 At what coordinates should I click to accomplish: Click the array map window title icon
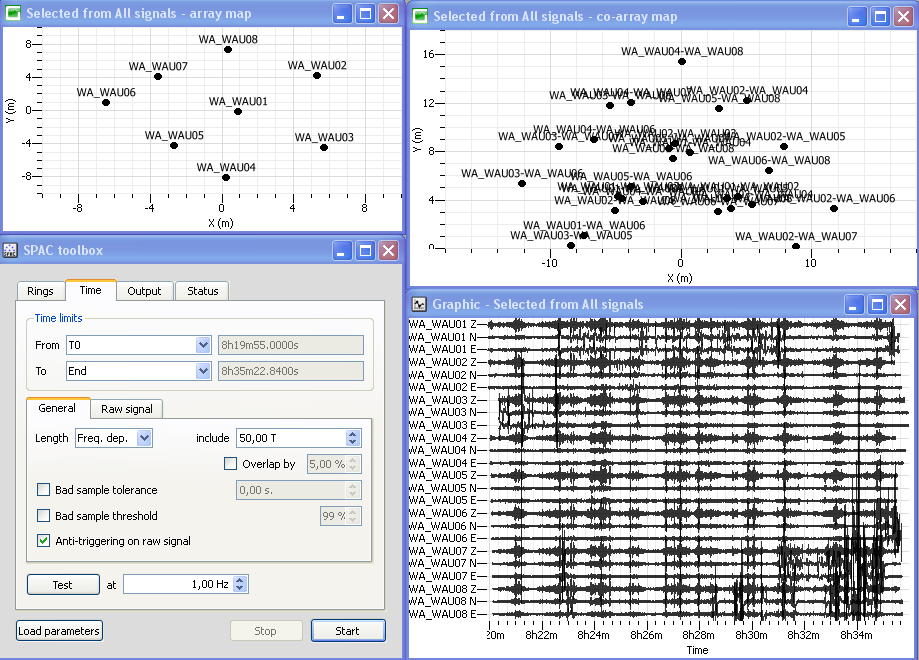[13, 14]
